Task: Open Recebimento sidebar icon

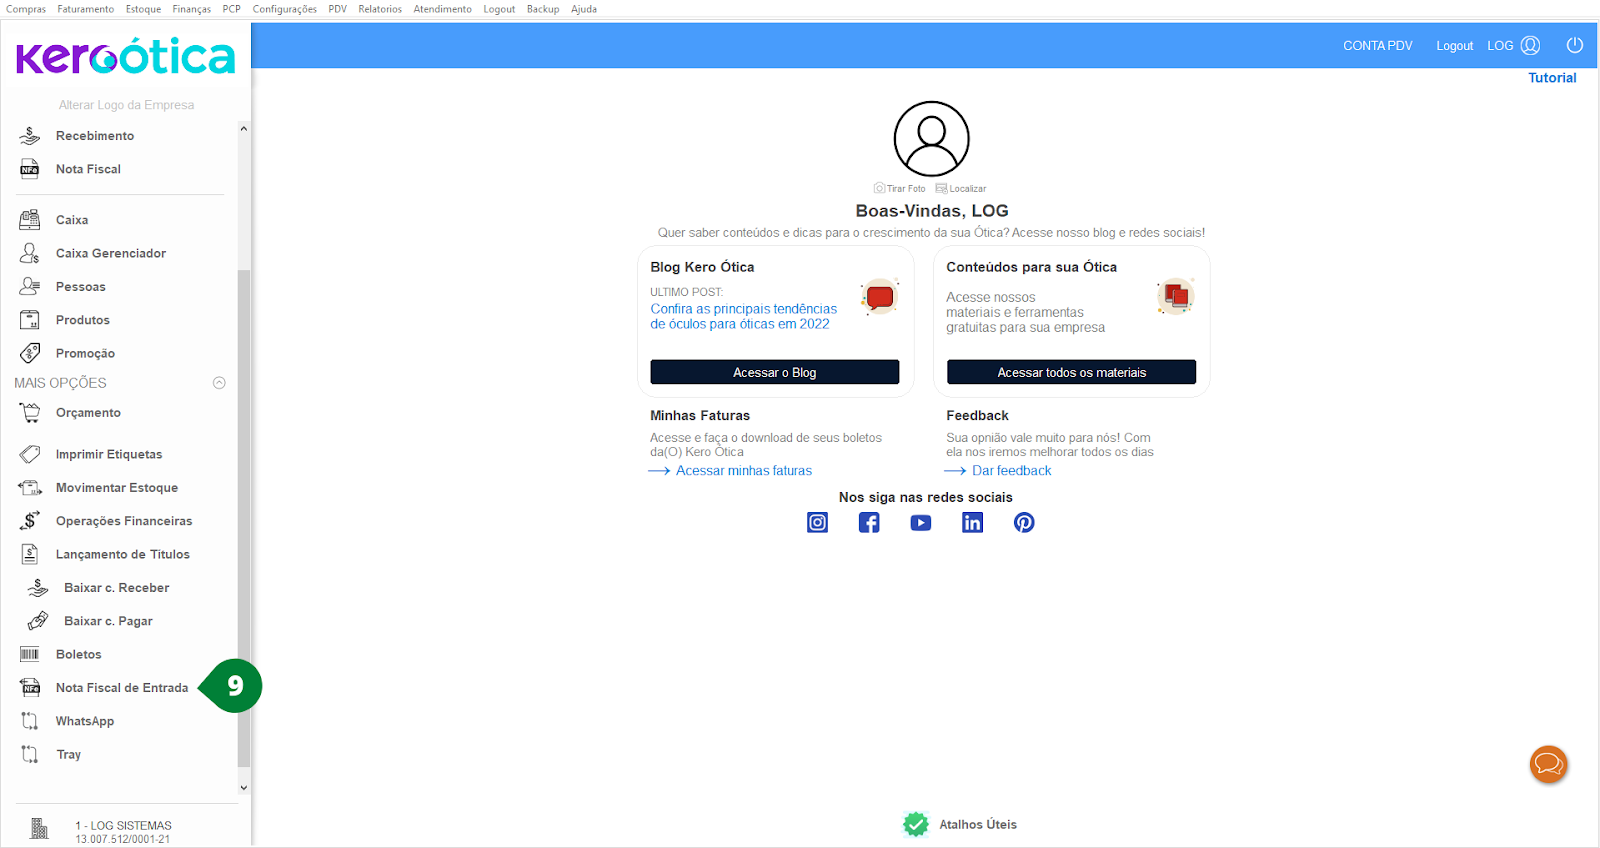Action: pyautogui.click(x=30, y=136)
